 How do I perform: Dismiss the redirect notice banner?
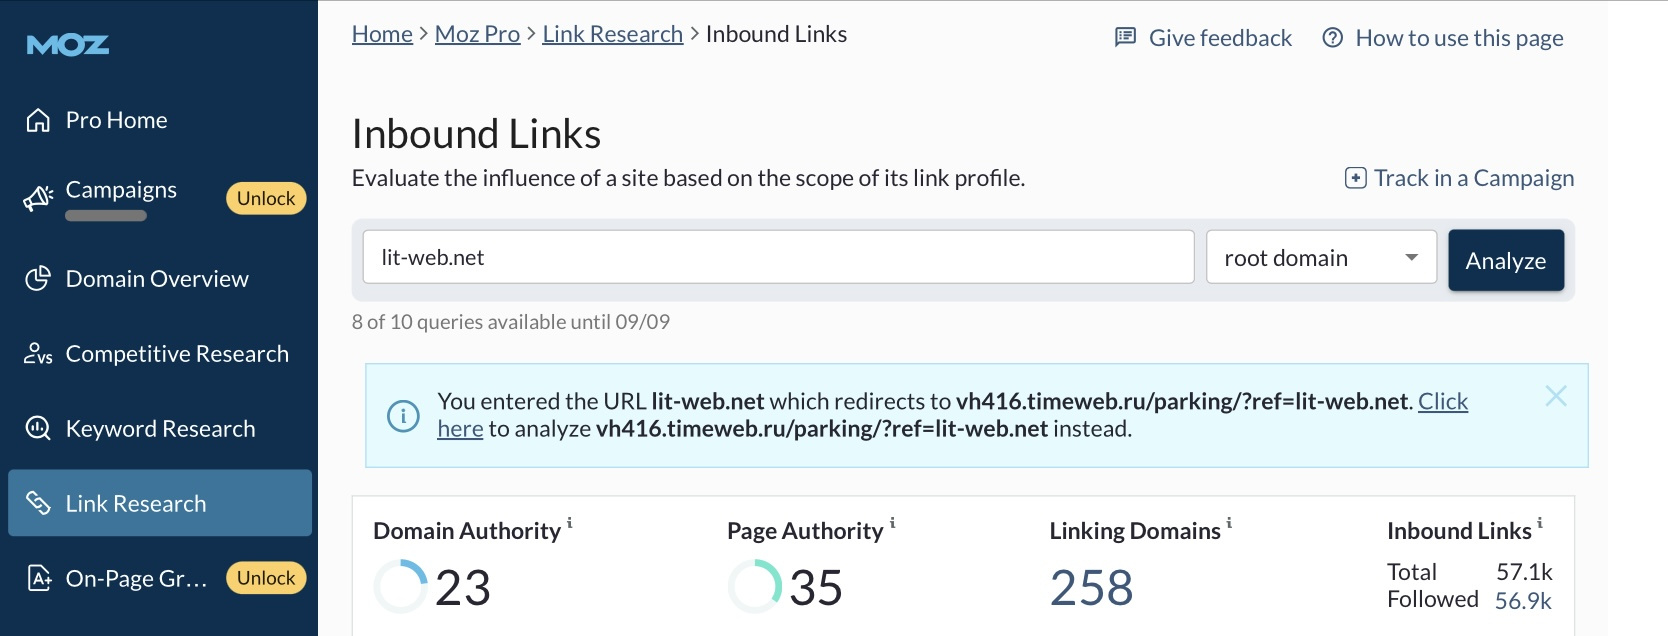point(1556,396)
